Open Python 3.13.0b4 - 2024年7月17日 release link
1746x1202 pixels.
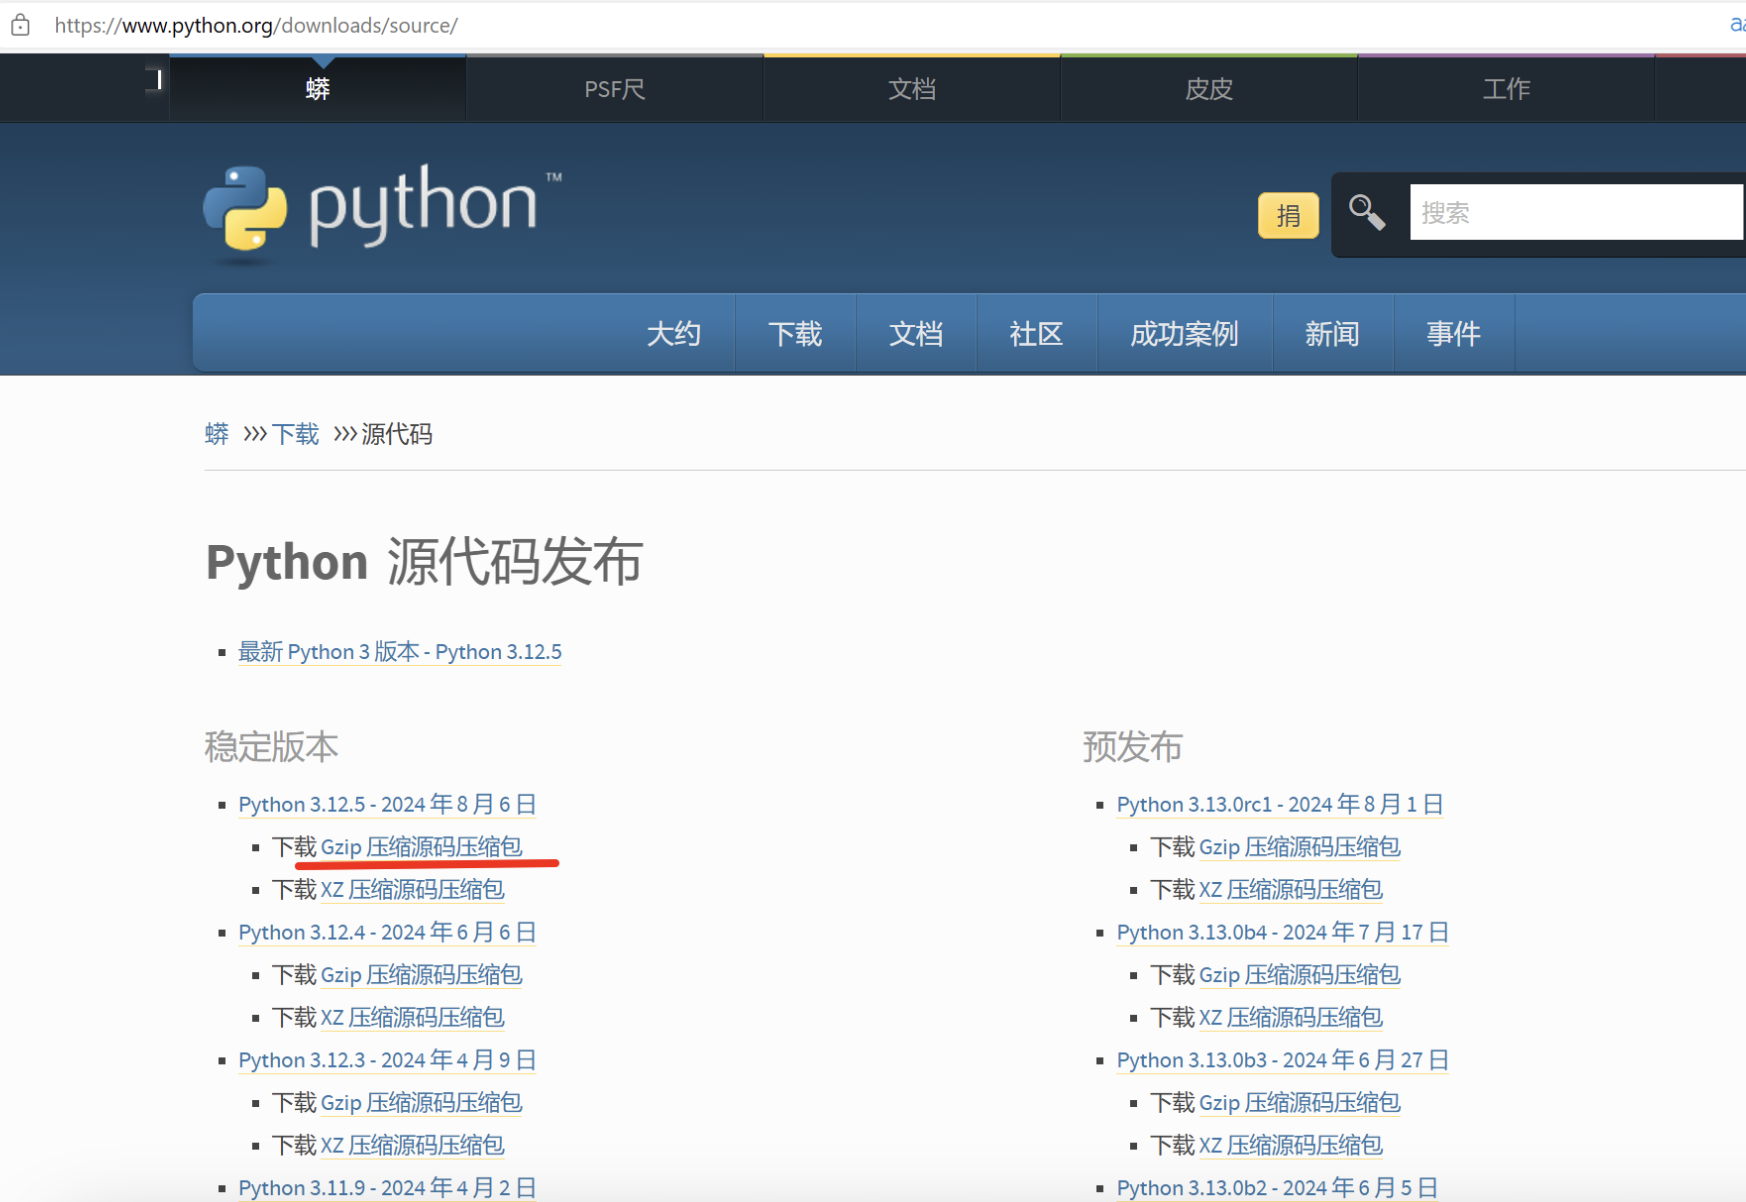pos(1283,932)
